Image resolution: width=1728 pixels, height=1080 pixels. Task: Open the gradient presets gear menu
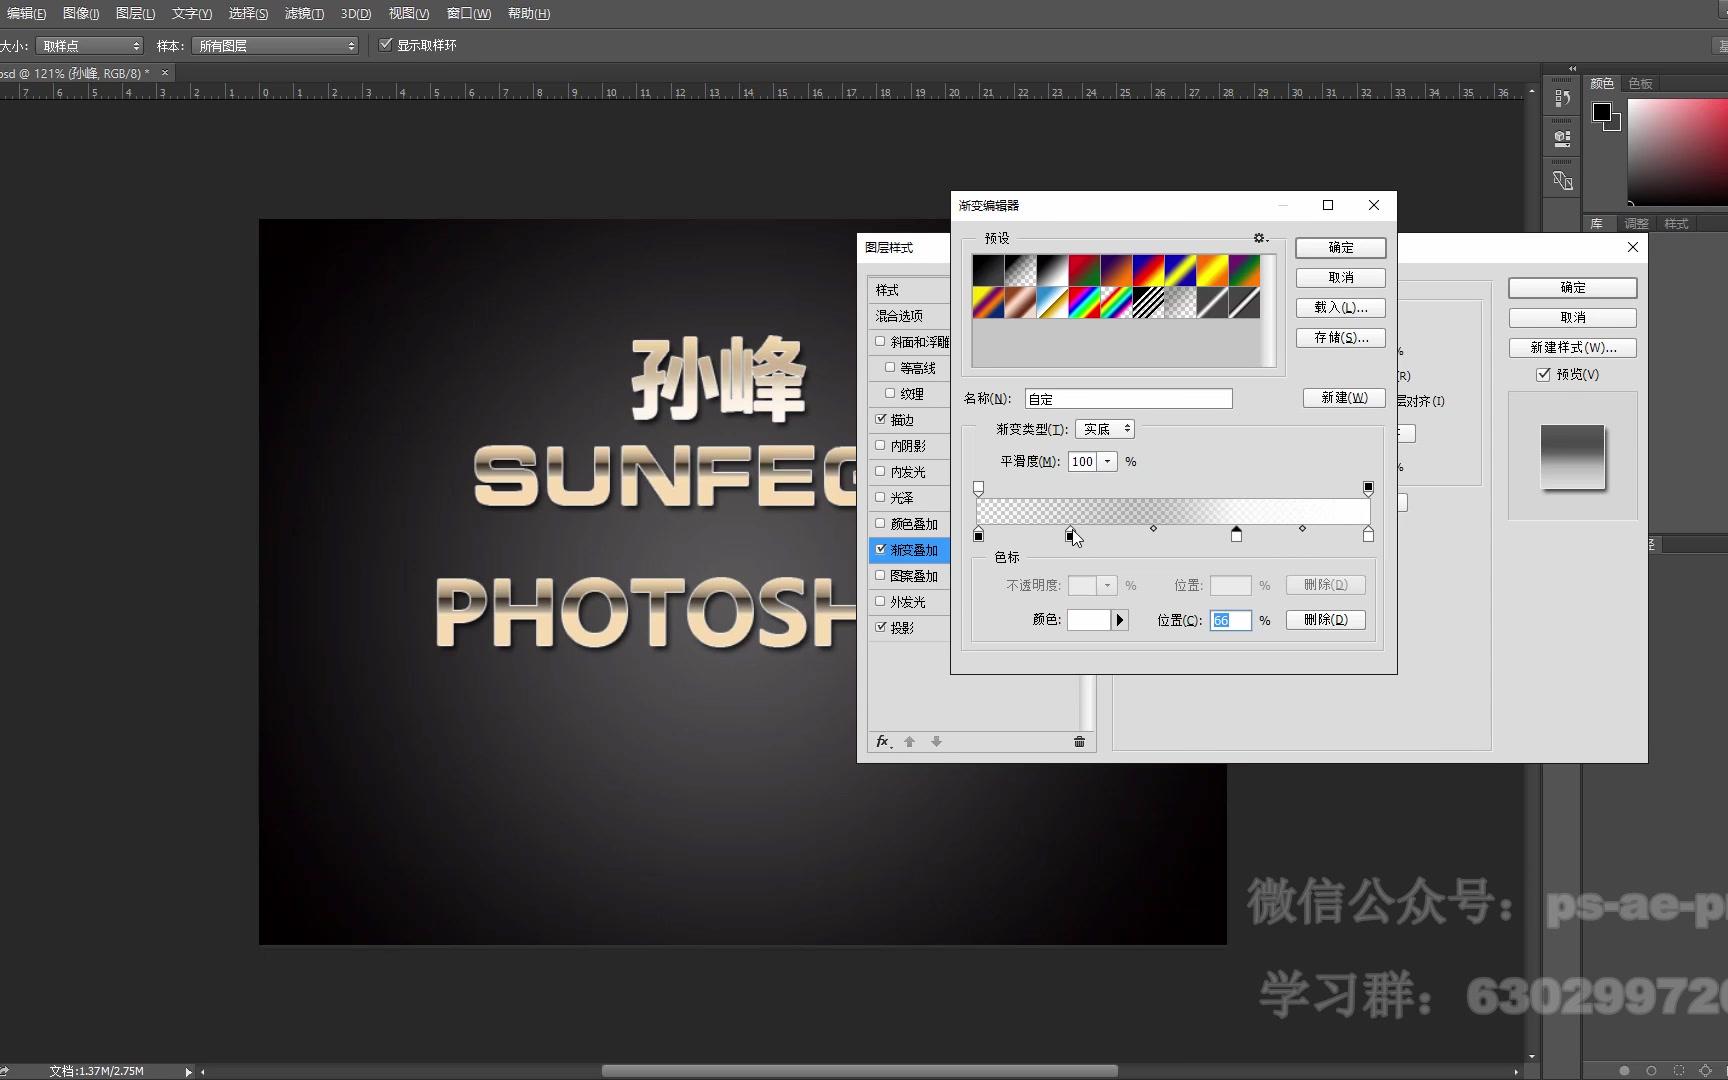click(x=1260, y=238)
